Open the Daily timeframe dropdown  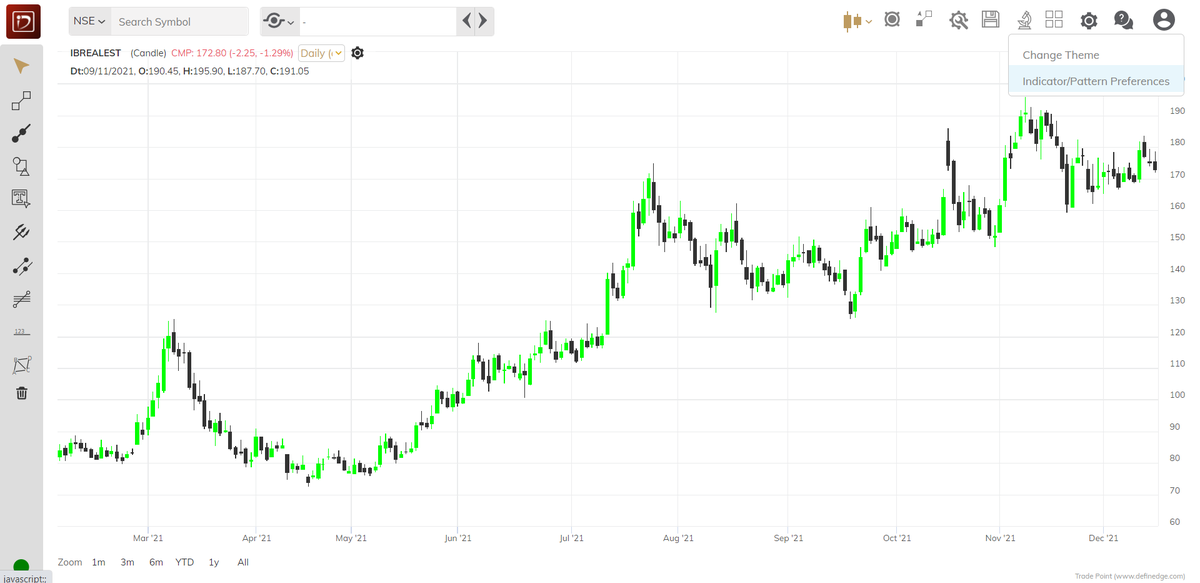320,53
